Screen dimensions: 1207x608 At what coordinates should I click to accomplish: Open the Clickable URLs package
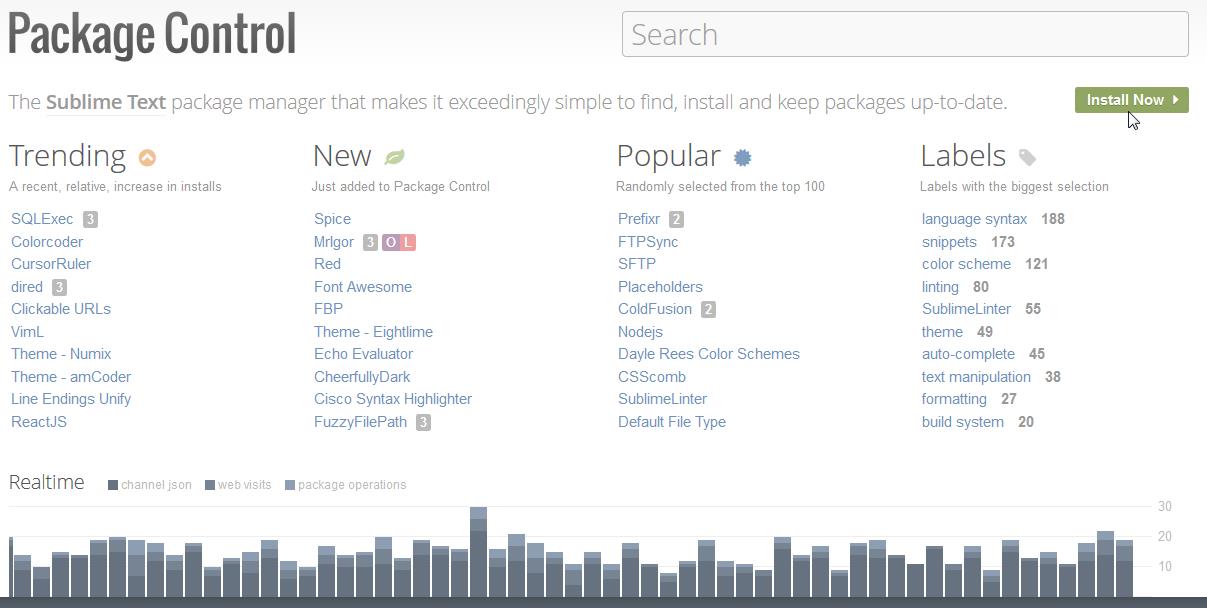(61, 309)
